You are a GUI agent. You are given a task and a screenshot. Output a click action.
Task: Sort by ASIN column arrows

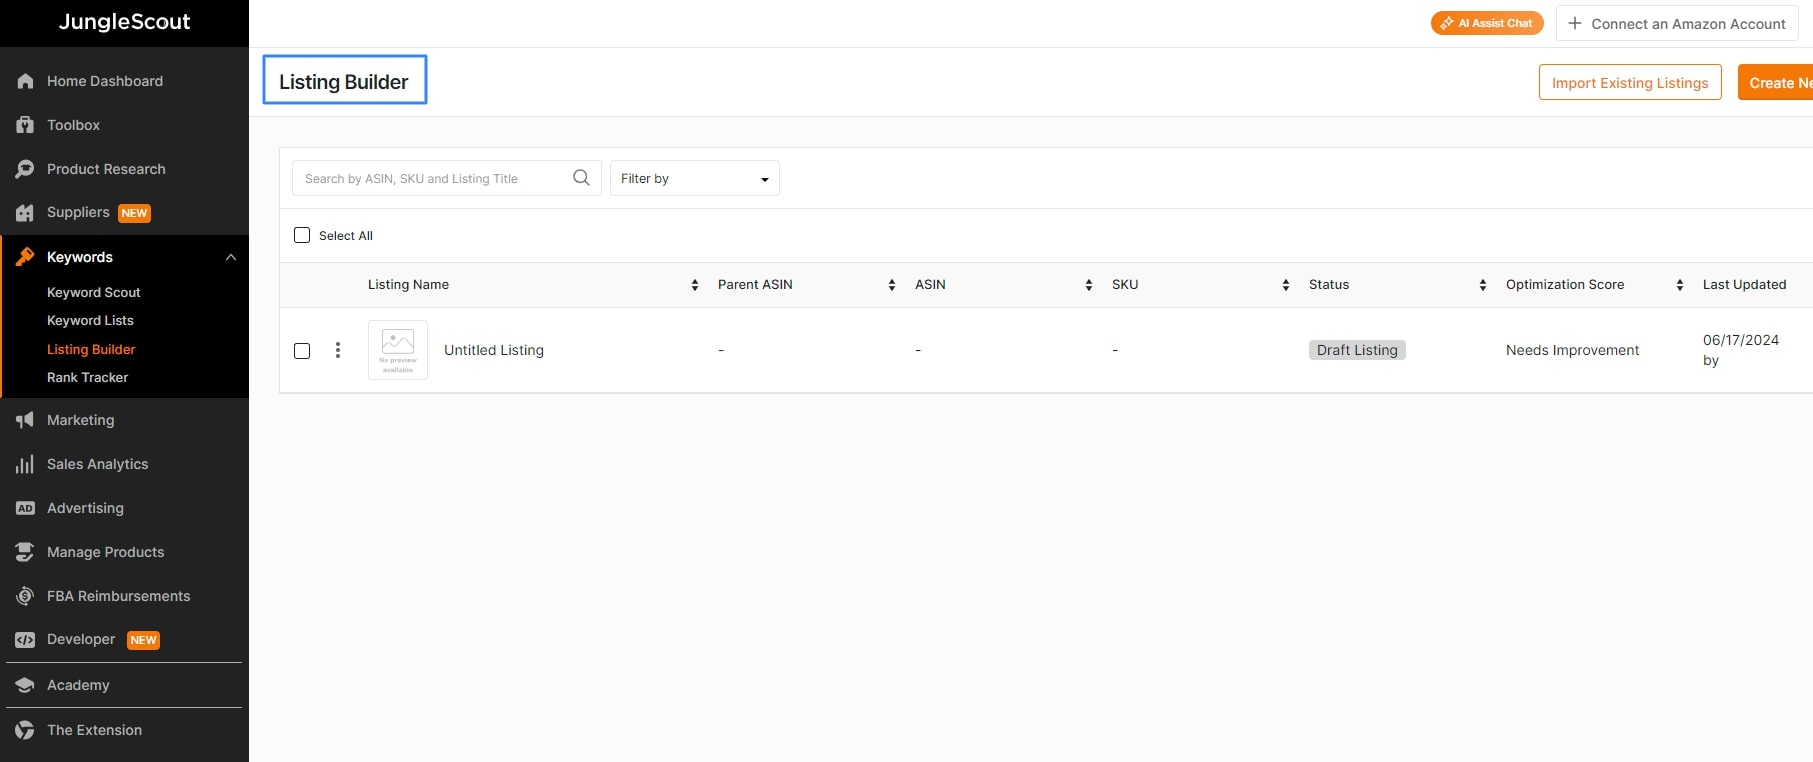click(1089, 285)
